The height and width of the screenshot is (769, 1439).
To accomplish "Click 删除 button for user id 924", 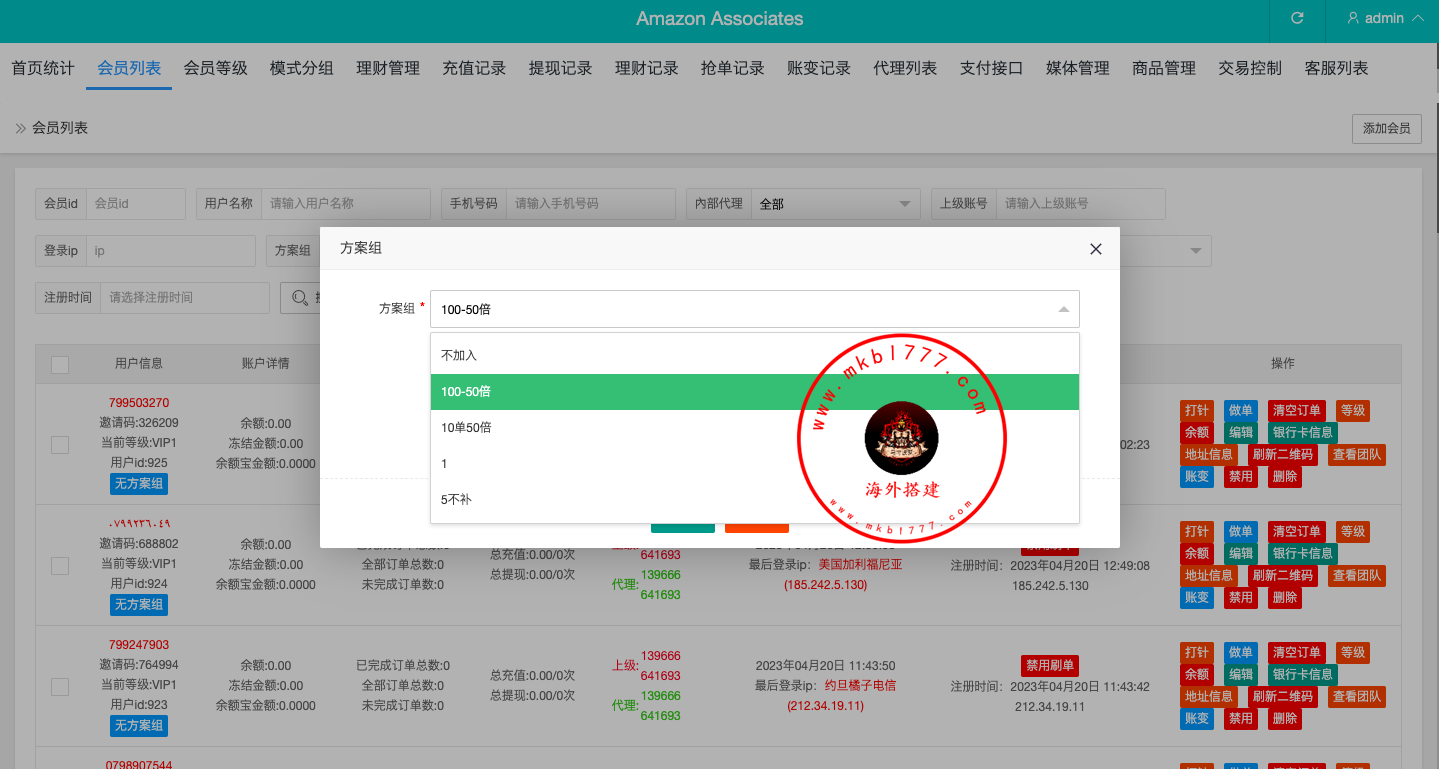I will click(x=1285, y=597).
